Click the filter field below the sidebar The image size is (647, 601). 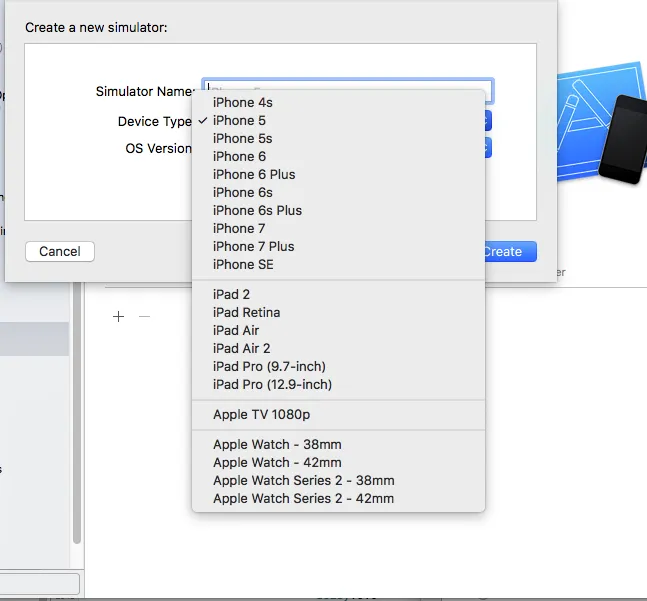point(40,584)
